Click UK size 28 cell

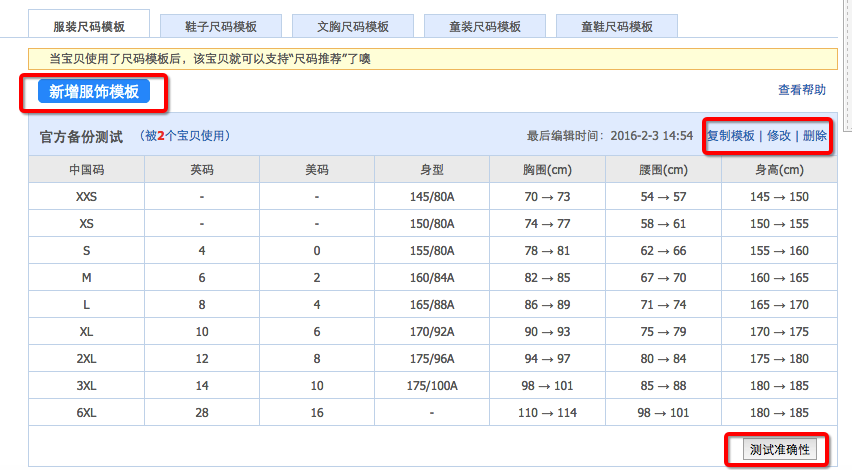pos(202,412)
